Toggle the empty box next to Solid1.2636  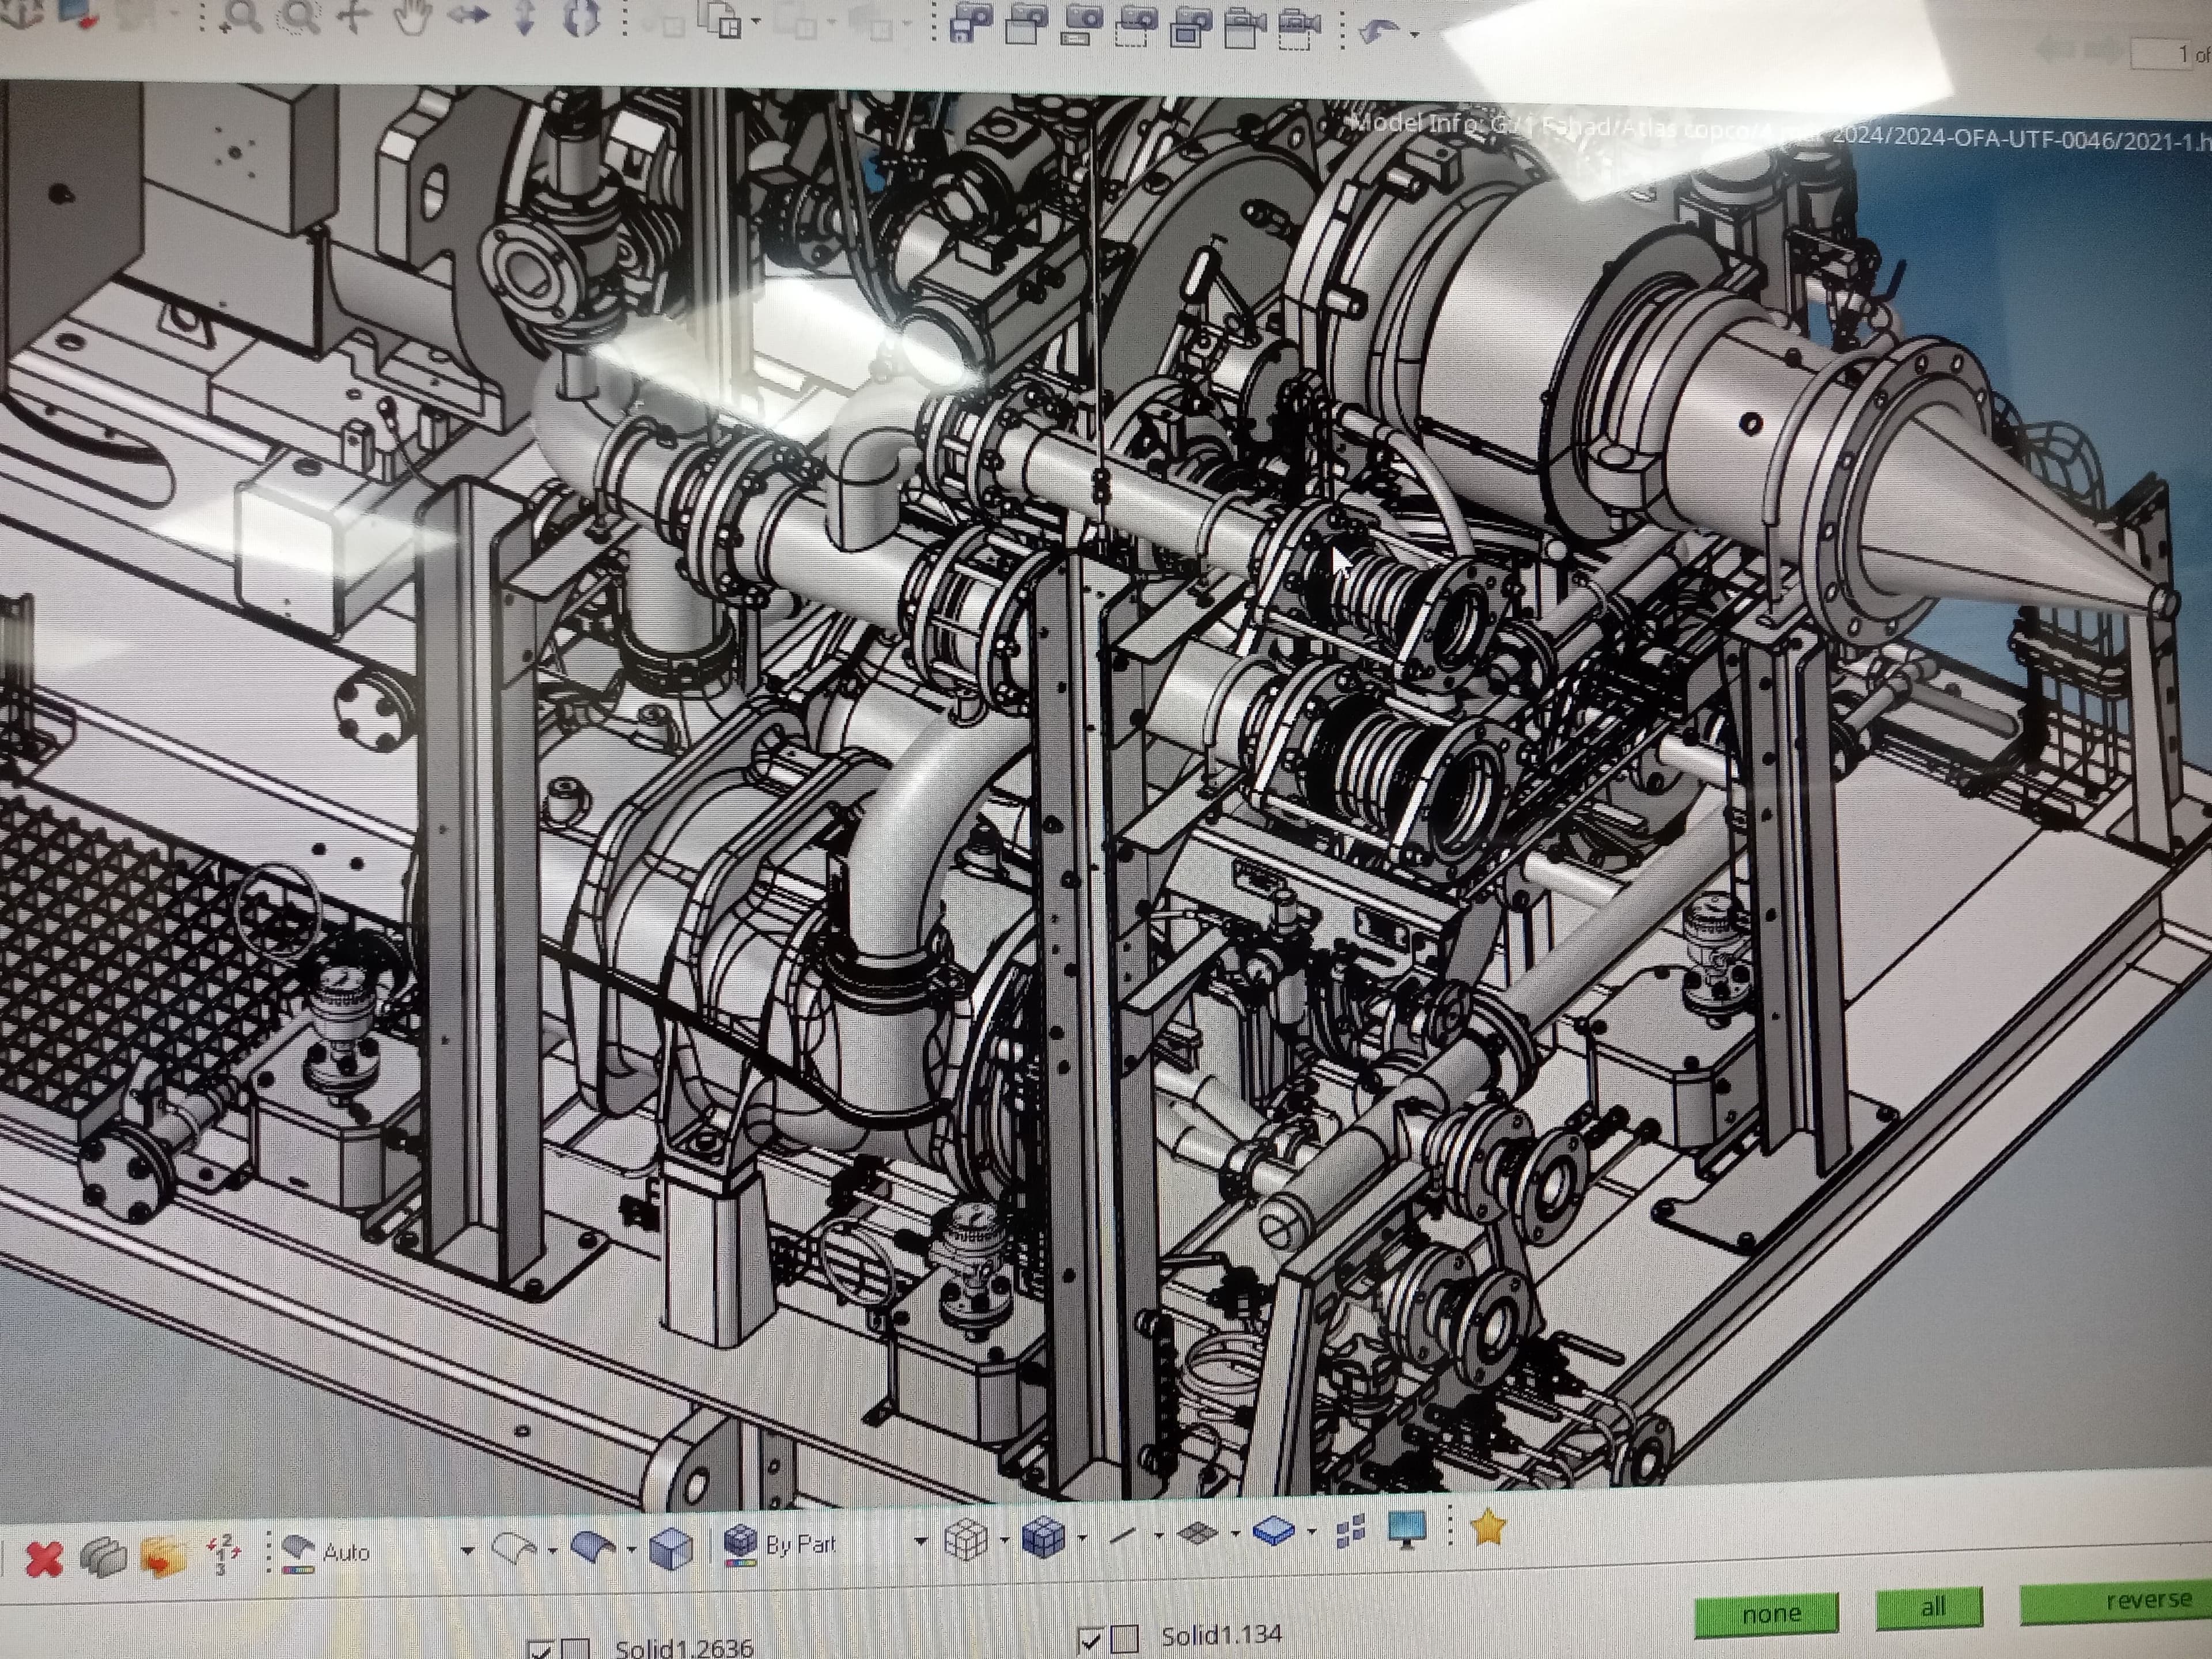point(575,1649)
